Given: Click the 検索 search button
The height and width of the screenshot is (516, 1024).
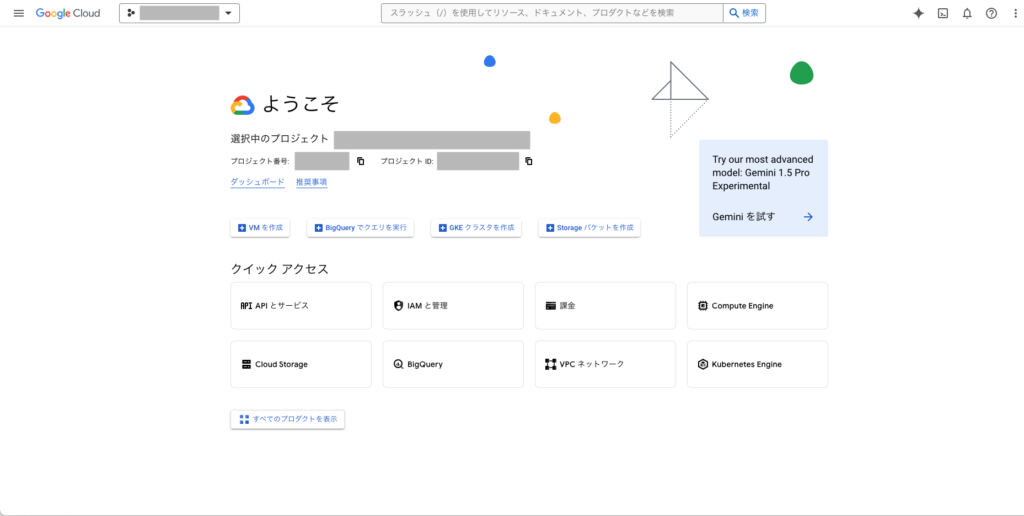Looking at the screenshot, I should pos(744,13).
